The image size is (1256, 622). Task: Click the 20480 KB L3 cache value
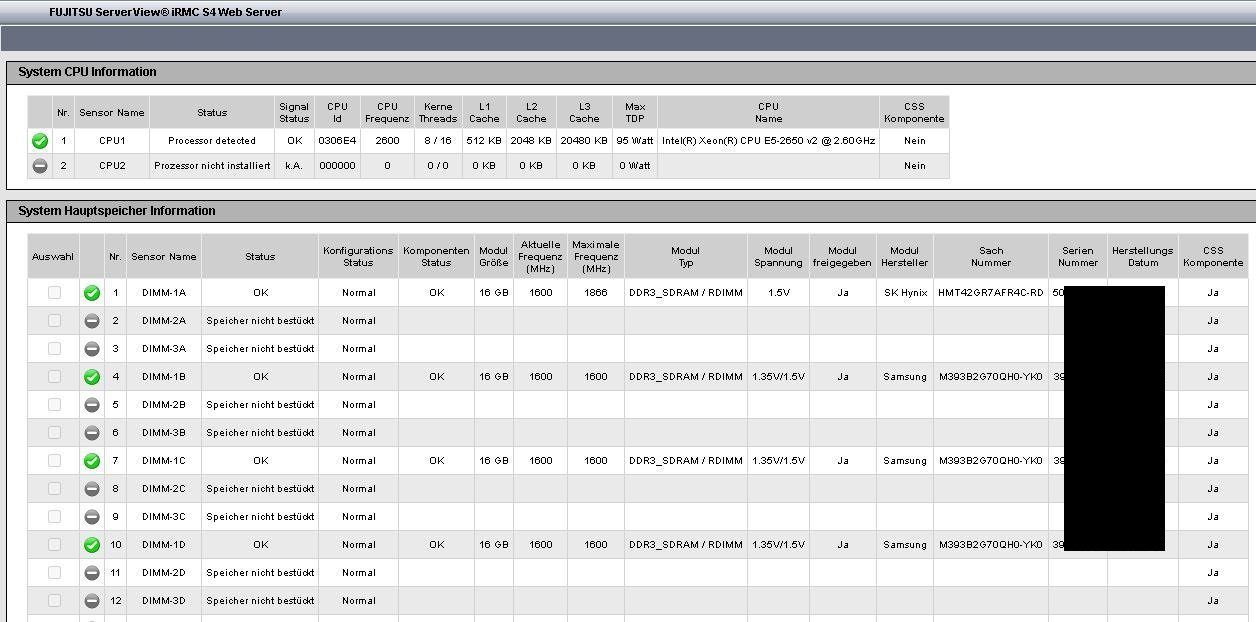(584, 141)
